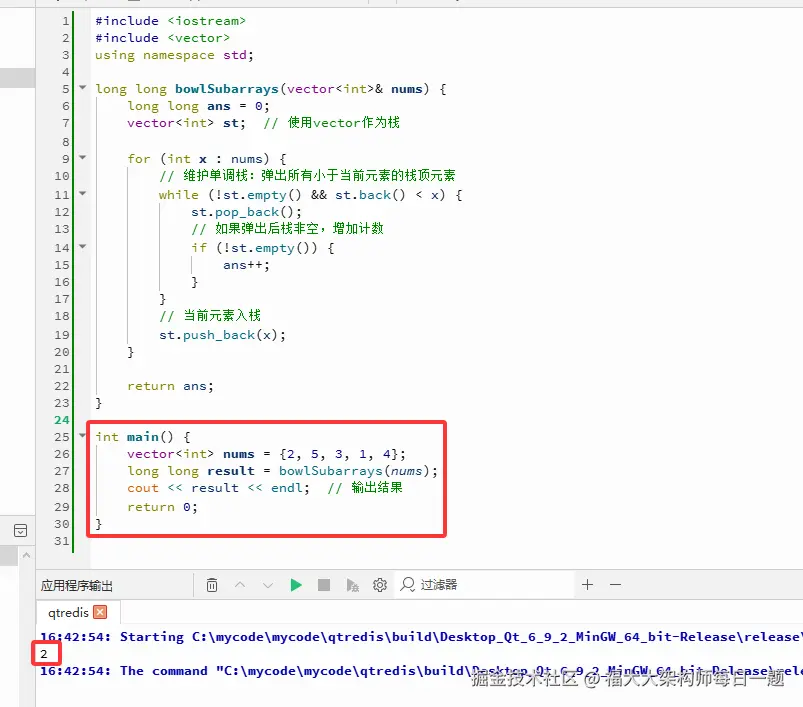Click the '#include <vector>' line
The image size is (803, 707).
coord(162,38)
